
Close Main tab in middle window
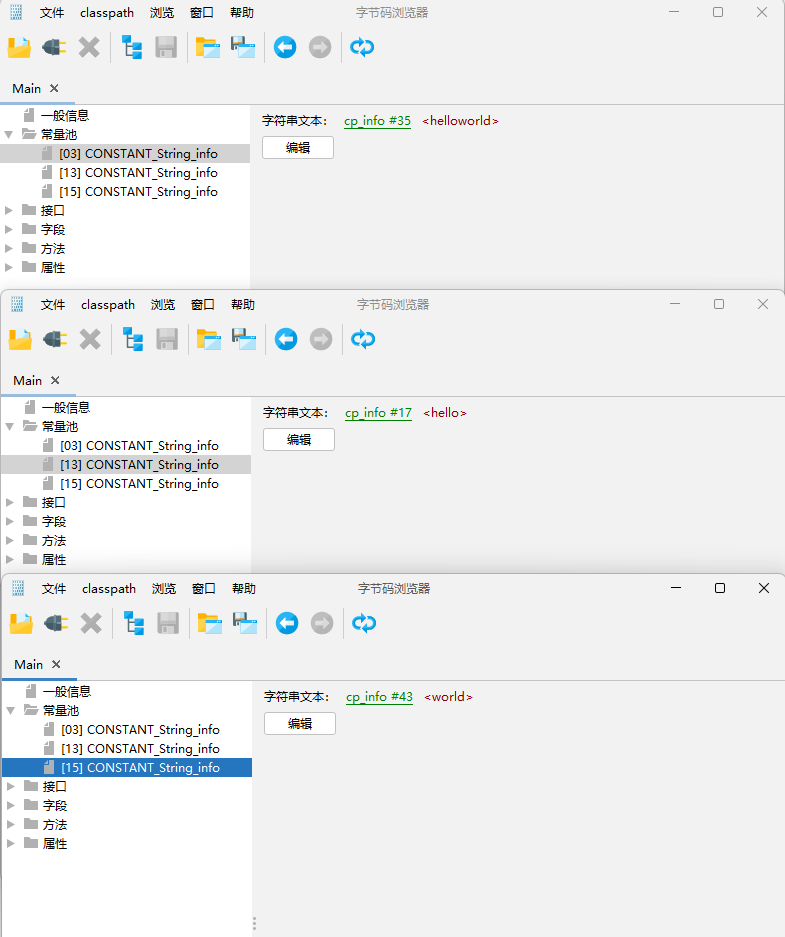(x=56, y=381)
